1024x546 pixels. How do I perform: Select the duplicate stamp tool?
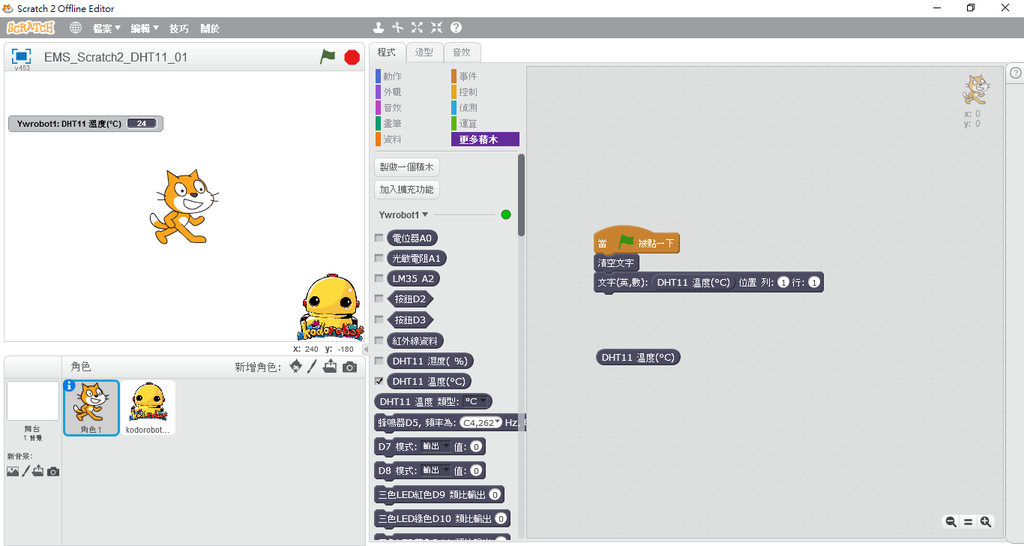pyautogui.click(x=379, y=28)
